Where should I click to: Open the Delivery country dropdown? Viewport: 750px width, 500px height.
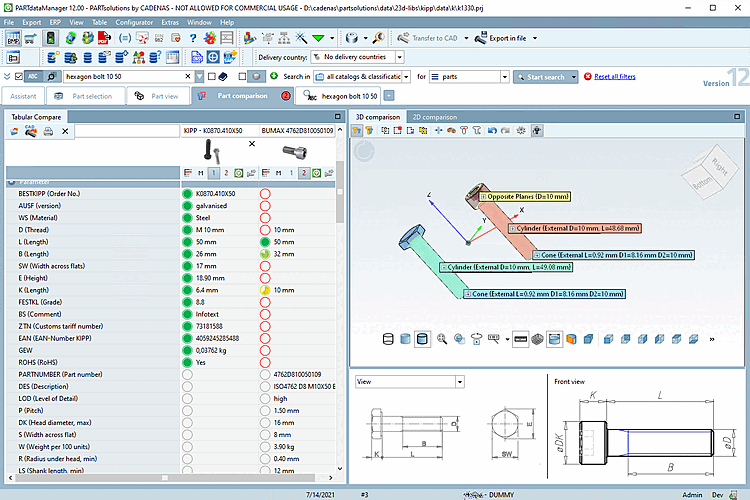click(399, 57)
